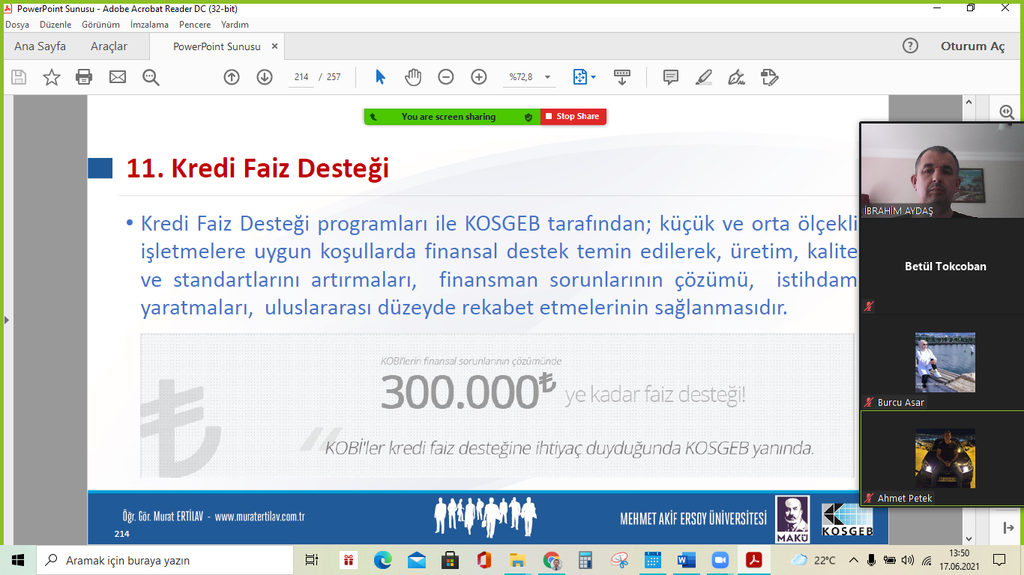Switch to the Araçlar tab
The height and width of the screenshot is (575, 1024).
[109, 46]
